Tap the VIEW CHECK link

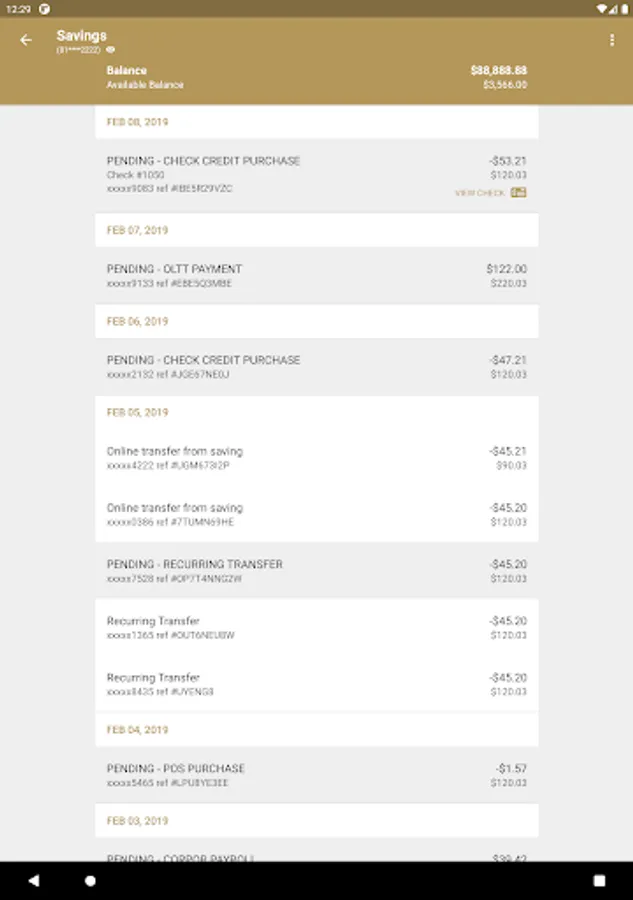click(480, 193)
